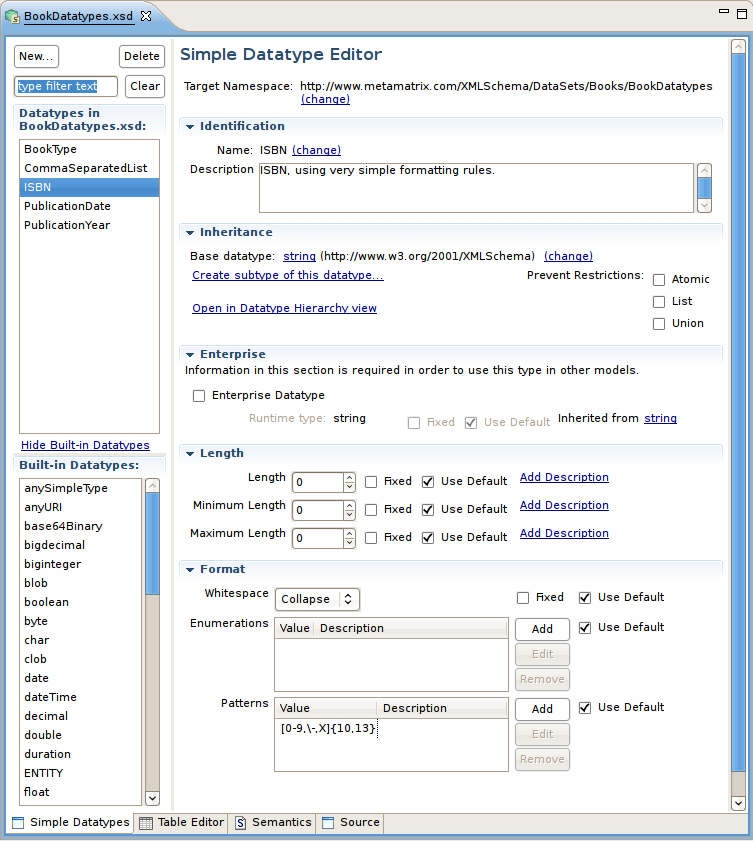Switch to the Table Editor tab
Screen dimensions: 753x841
(181, 823)
